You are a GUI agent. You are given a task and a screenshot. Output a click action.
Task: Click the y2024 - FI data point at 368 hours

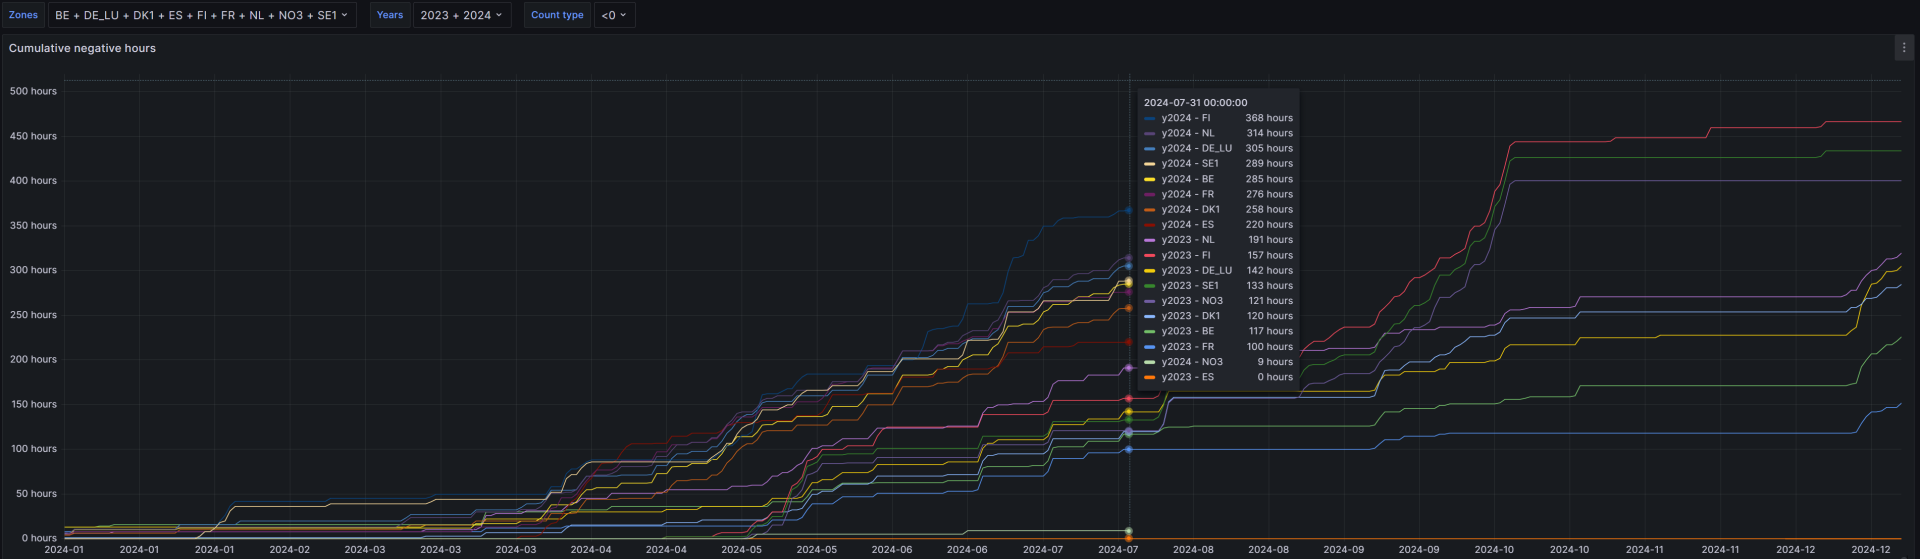point(1129,210)
